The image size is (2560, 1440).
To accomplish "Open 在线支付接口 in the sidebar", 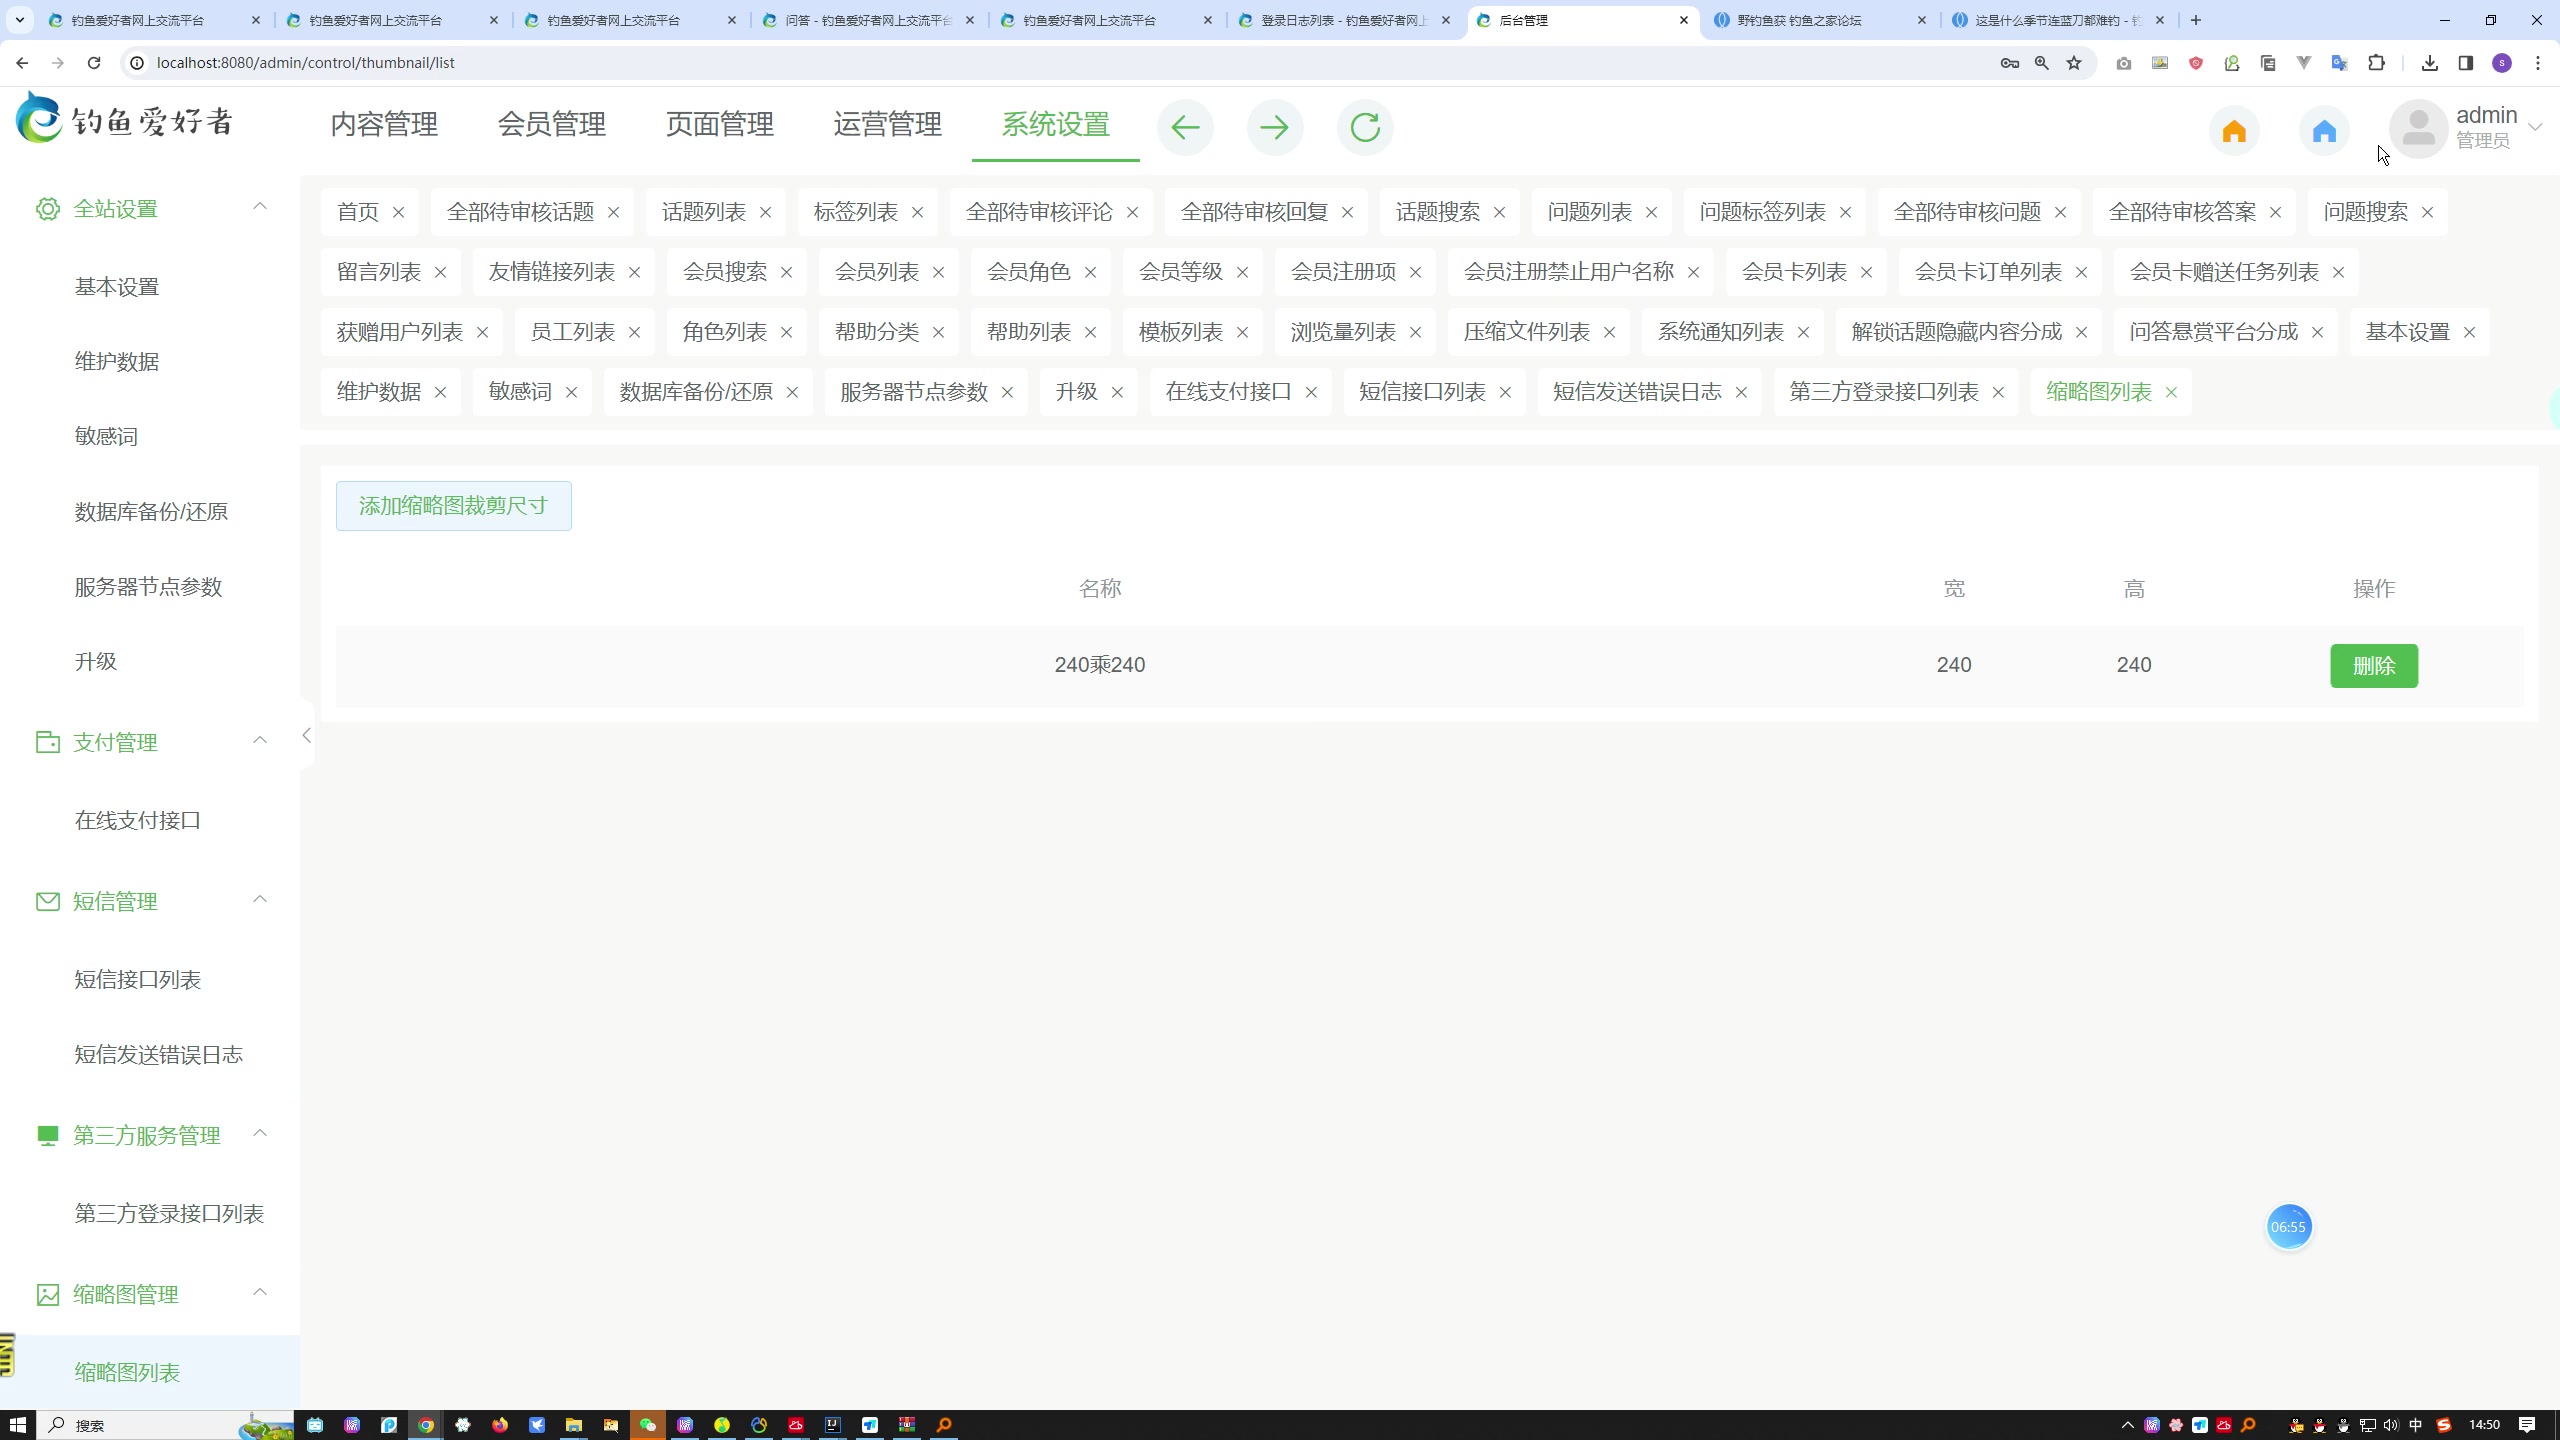I will (x=138, y=821).
